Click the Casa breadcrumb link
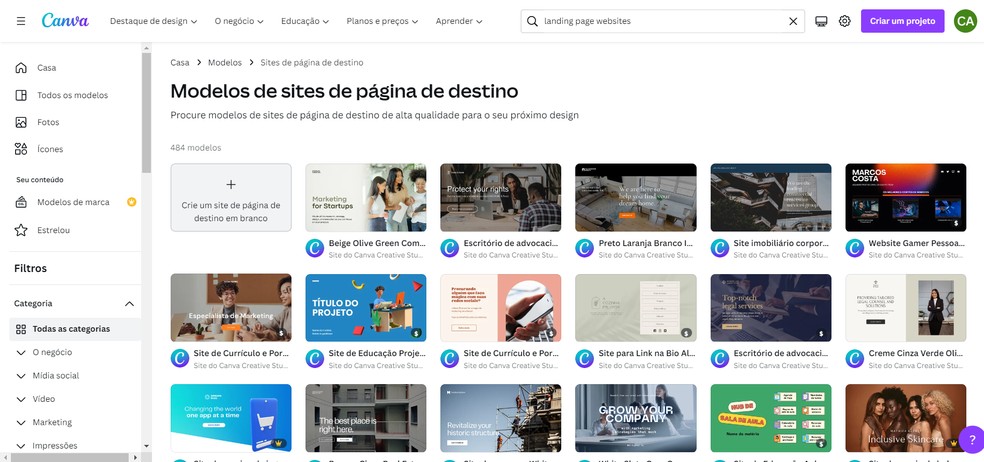 coord(179,63)
